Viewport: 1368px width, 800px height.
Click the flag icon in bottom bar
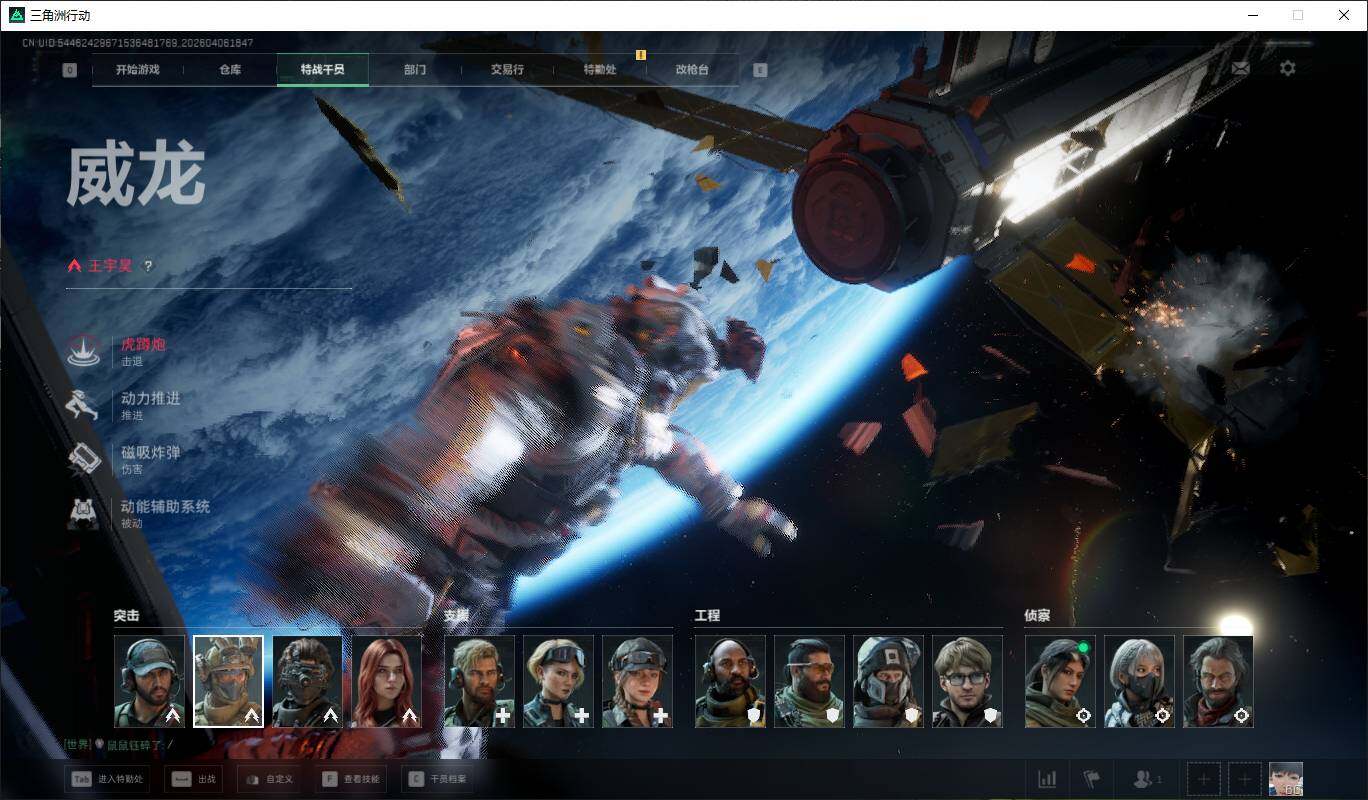coord(1091,779)
